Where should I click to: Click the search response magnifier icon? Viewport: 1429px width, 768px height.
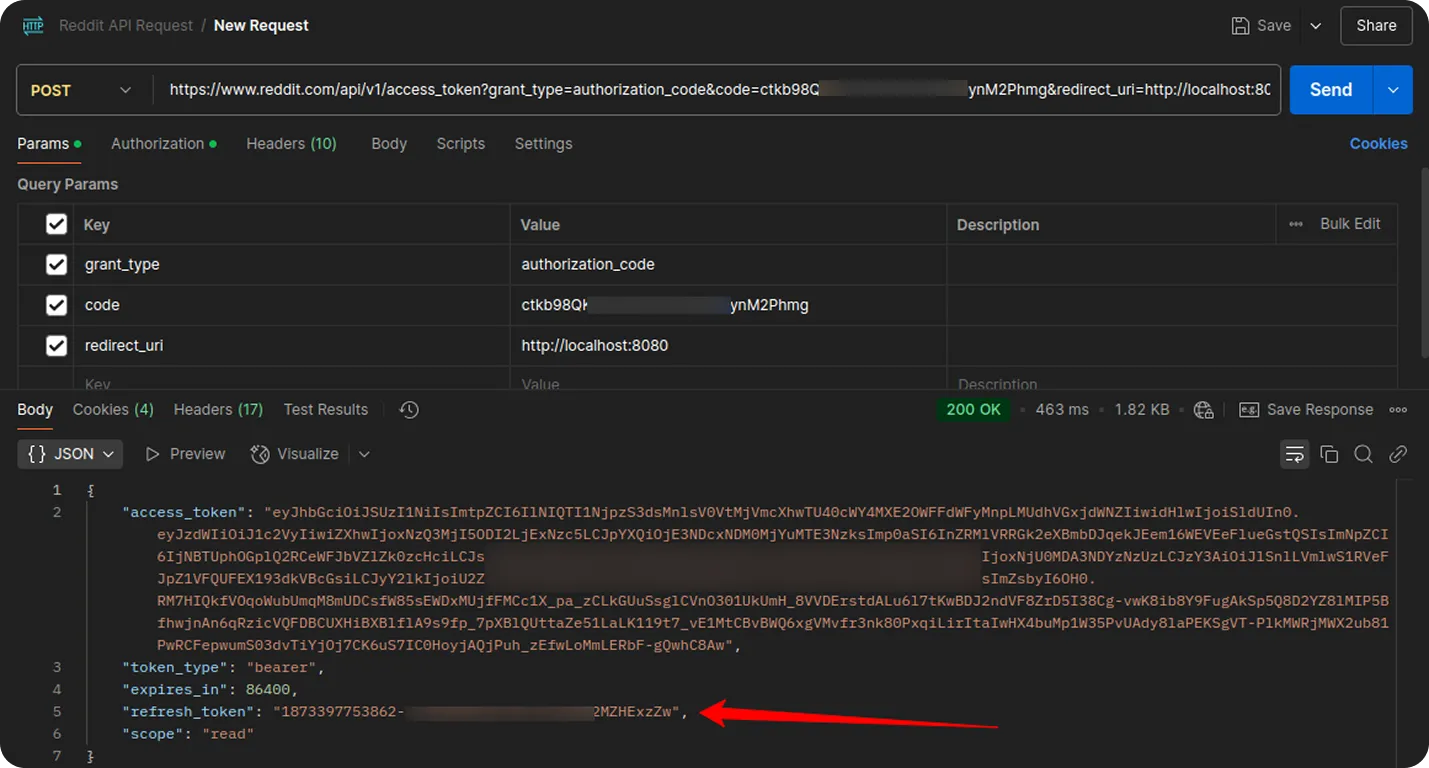point(1363,454)
